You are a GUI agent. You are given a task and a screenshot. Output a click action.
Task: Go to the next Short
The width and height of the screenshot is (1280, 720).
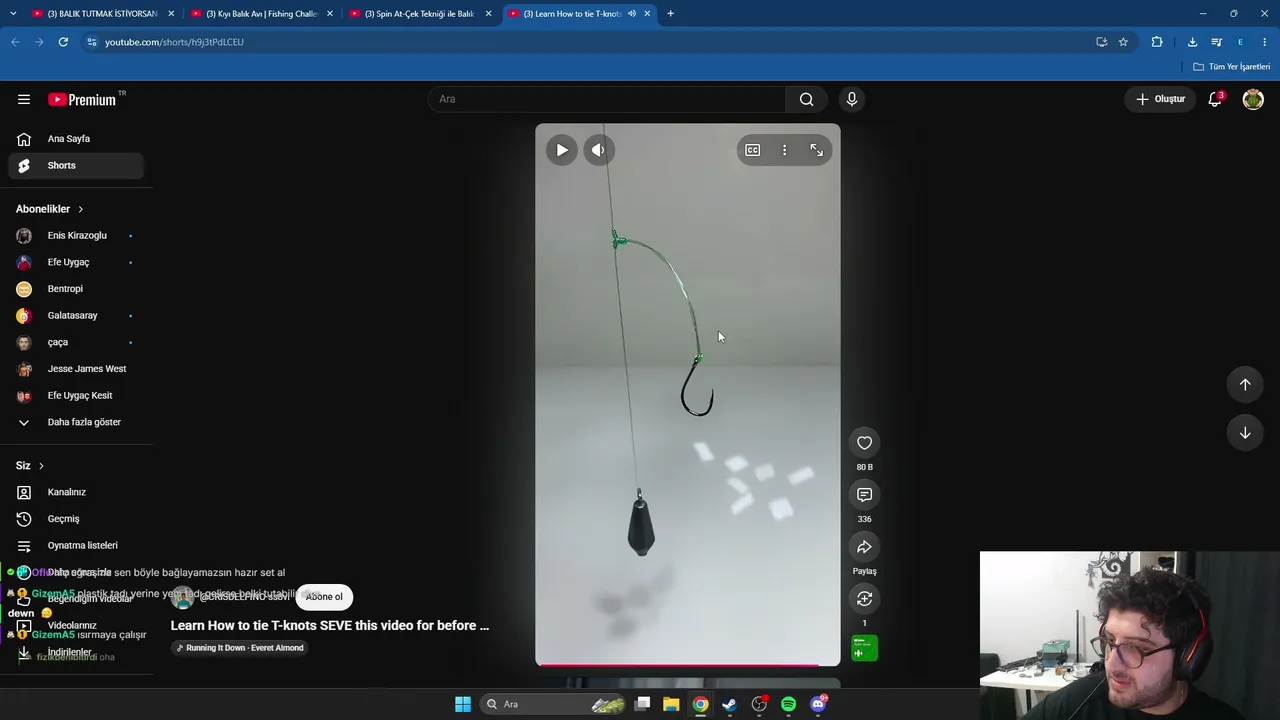[x=1245, y=433]
